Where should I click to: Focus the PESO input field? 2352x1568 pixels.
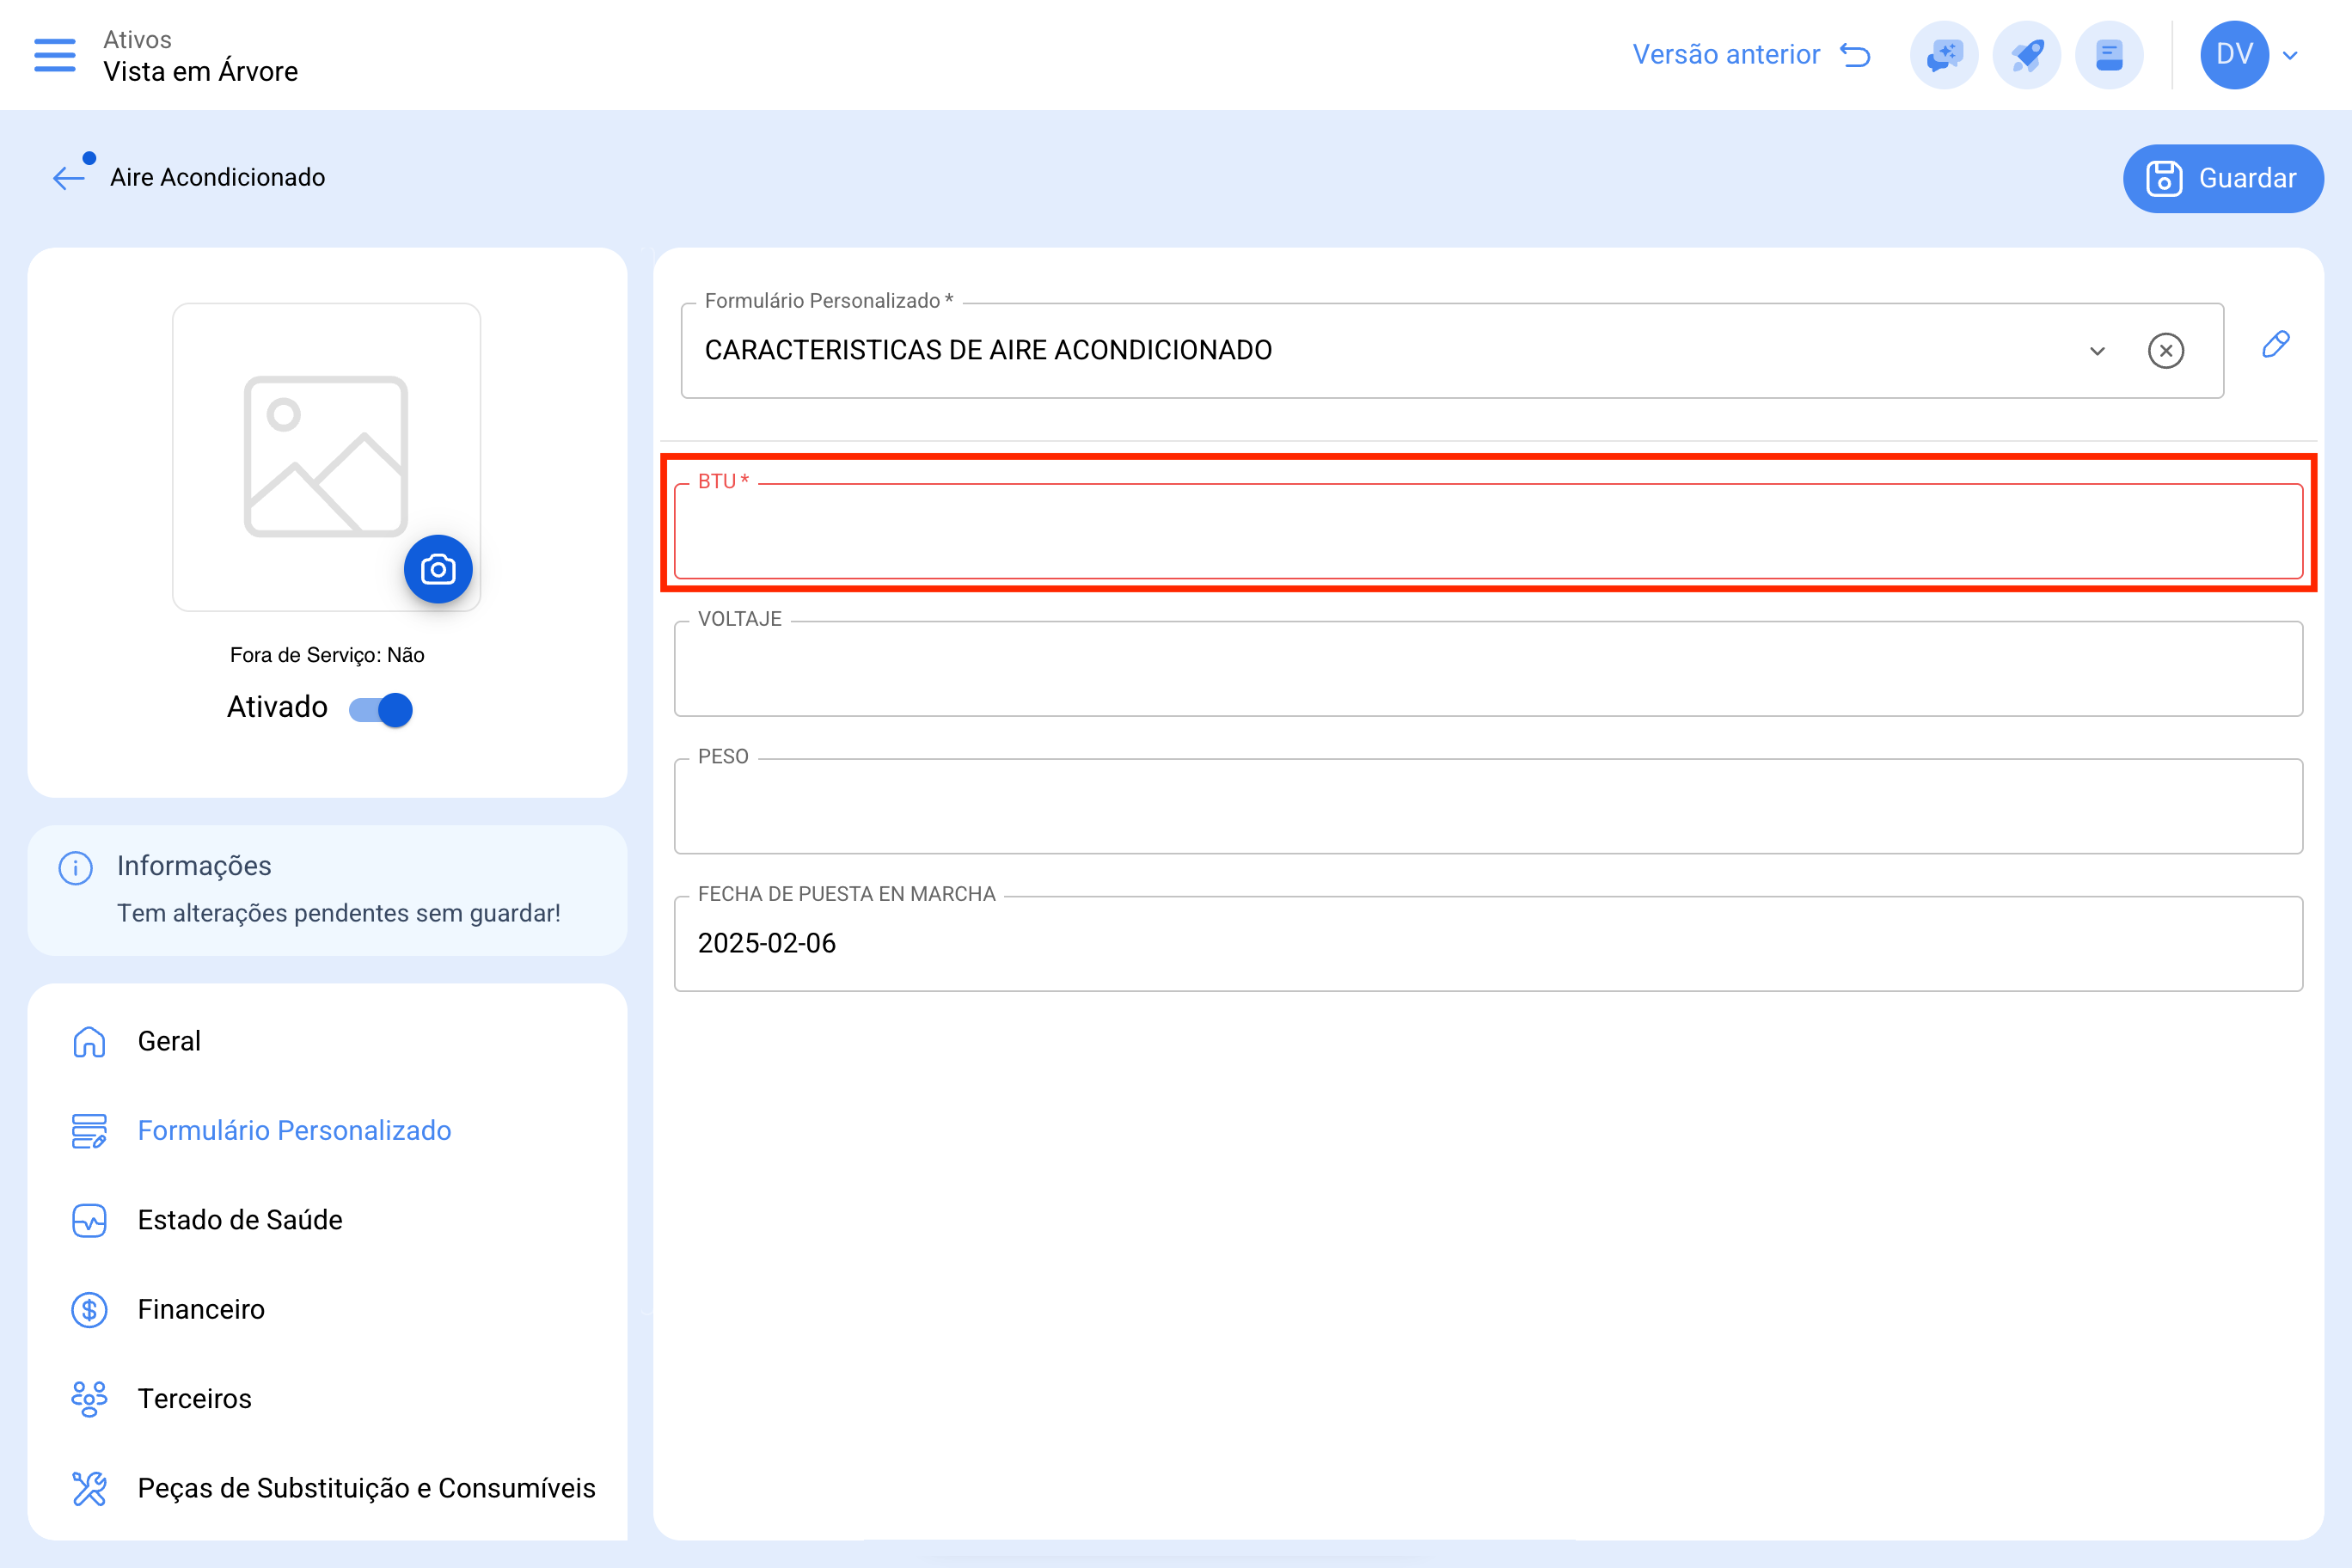tap(1488, 806)
